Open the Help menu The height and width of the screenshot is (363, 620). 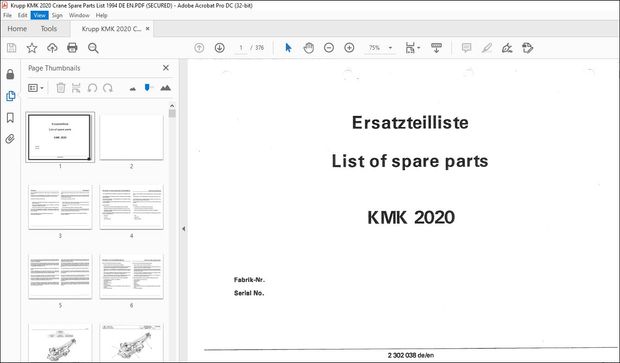tap(102, 15)
